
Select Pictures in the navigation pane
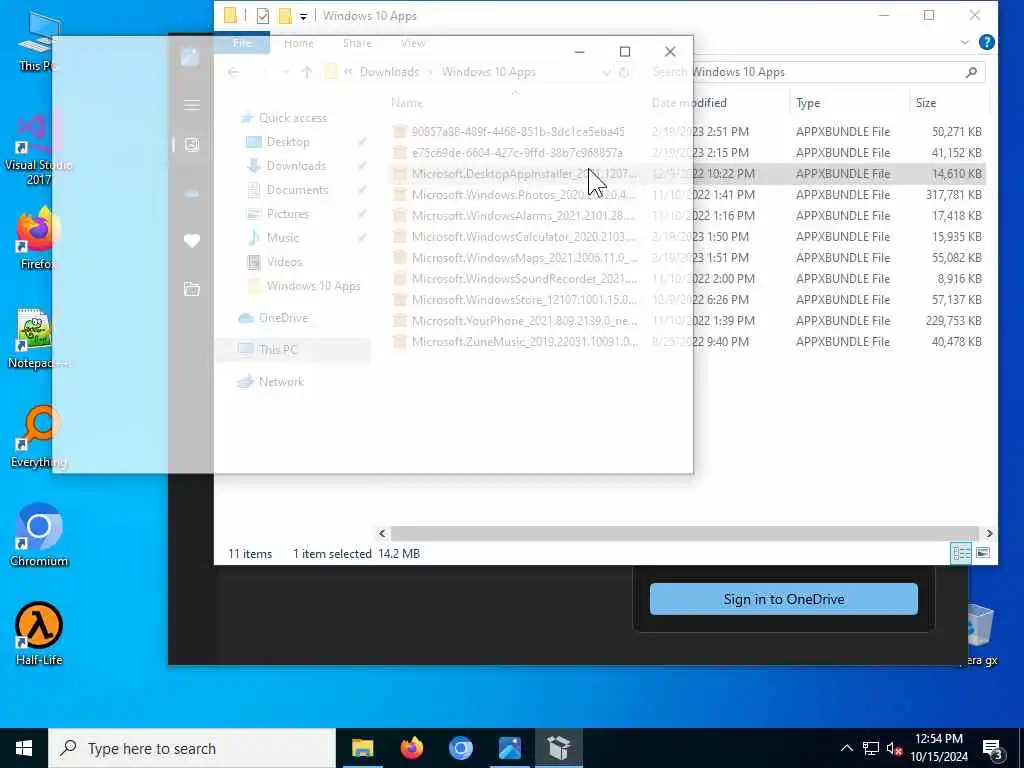tap(287, 214)
